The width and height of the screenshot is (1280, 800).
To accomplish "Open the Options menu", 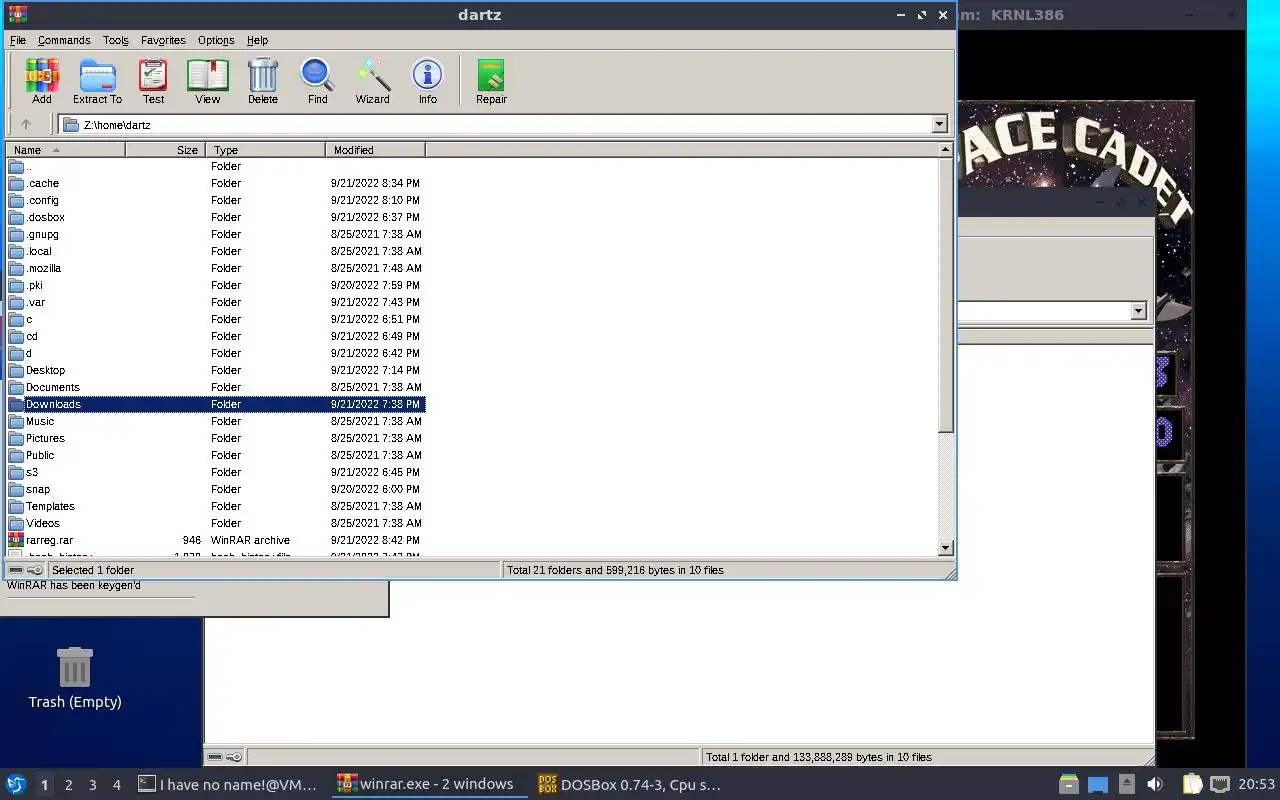I will 216,40.
